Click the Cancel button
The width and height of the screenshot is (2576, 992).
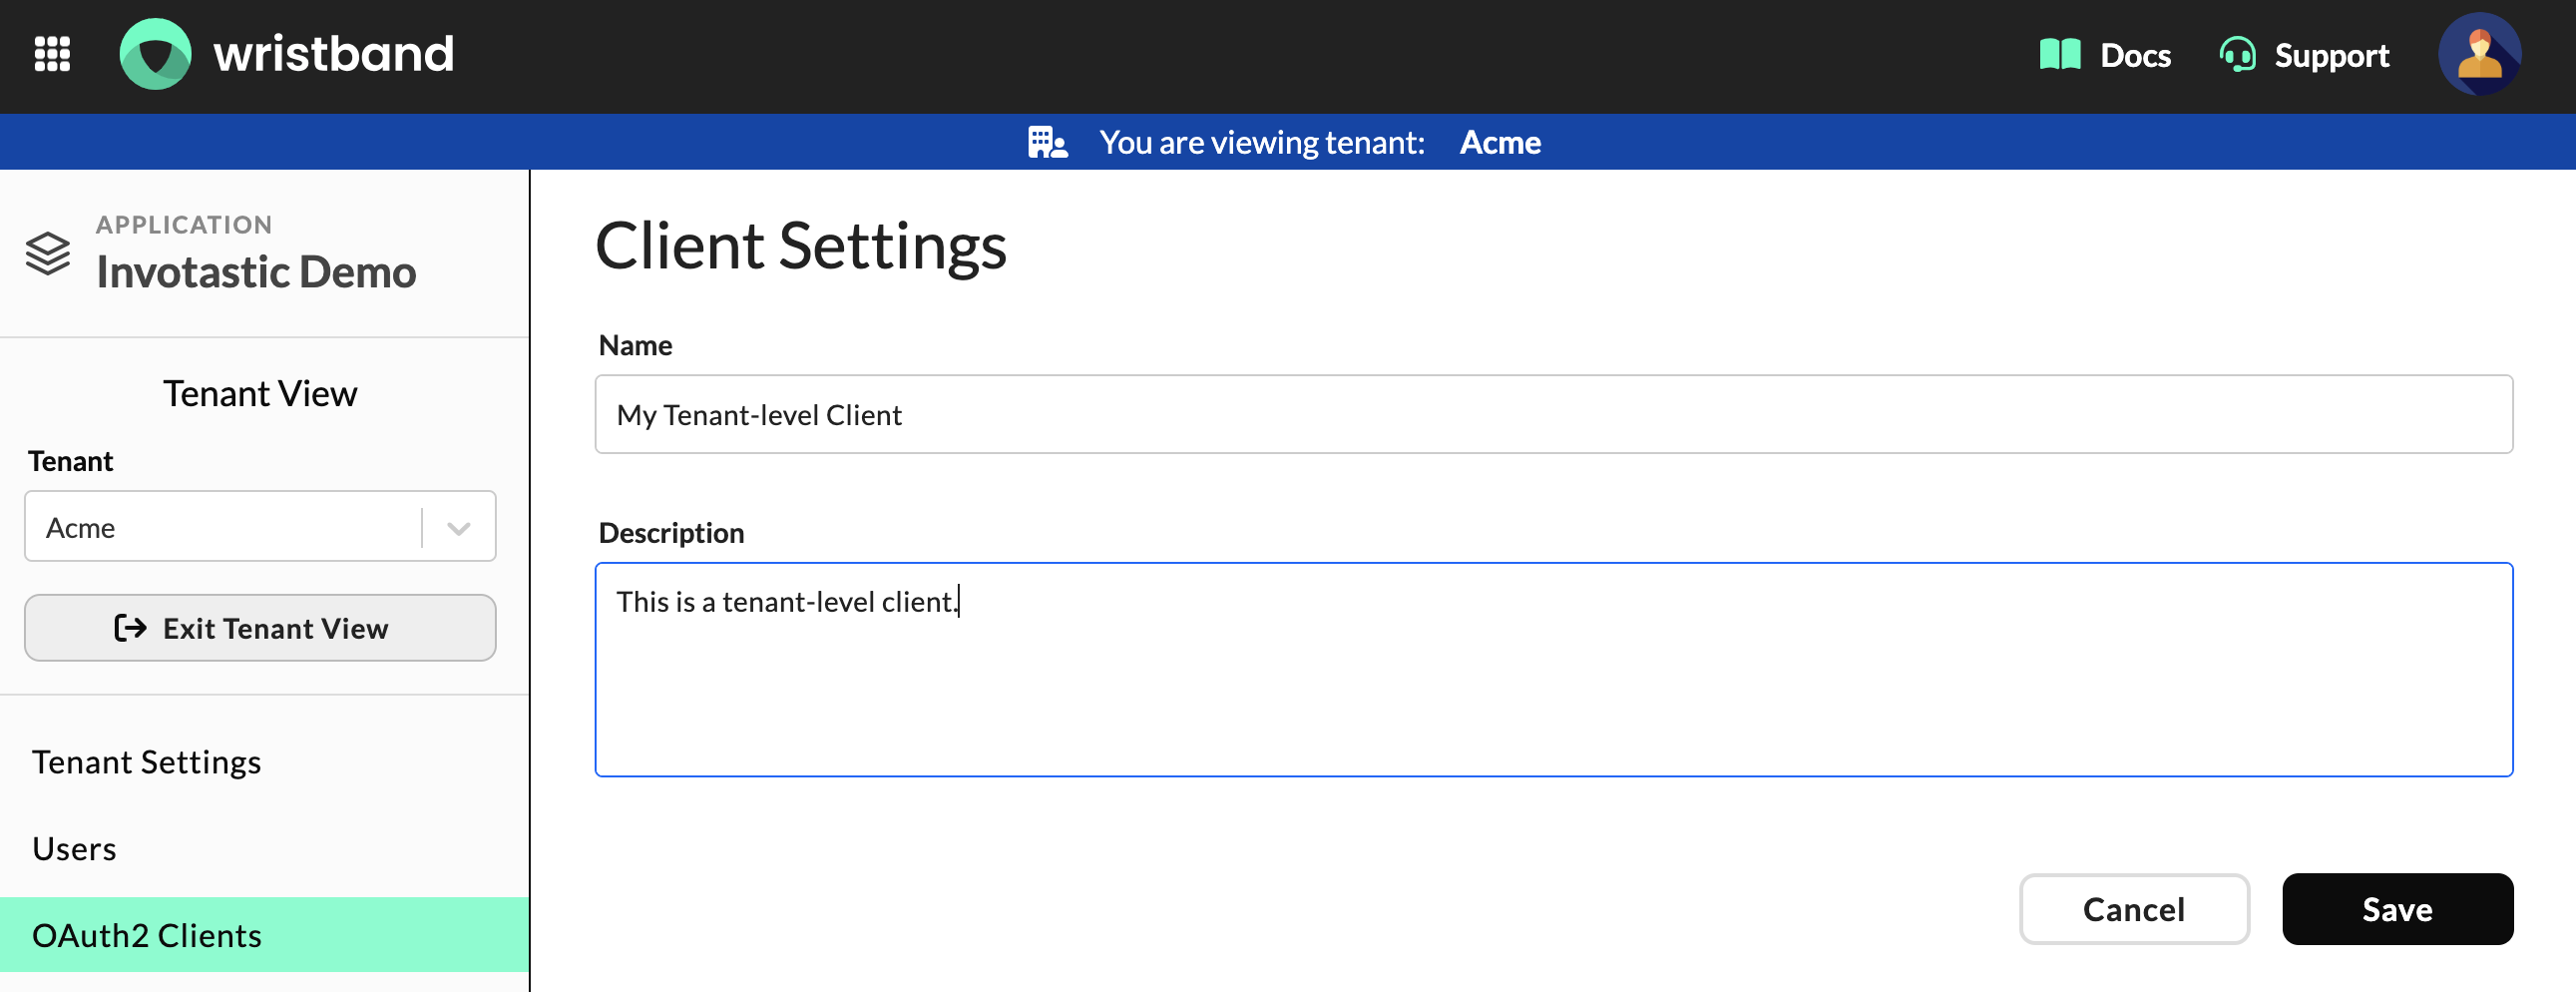pyautogui.click(x=2133, y=909)
